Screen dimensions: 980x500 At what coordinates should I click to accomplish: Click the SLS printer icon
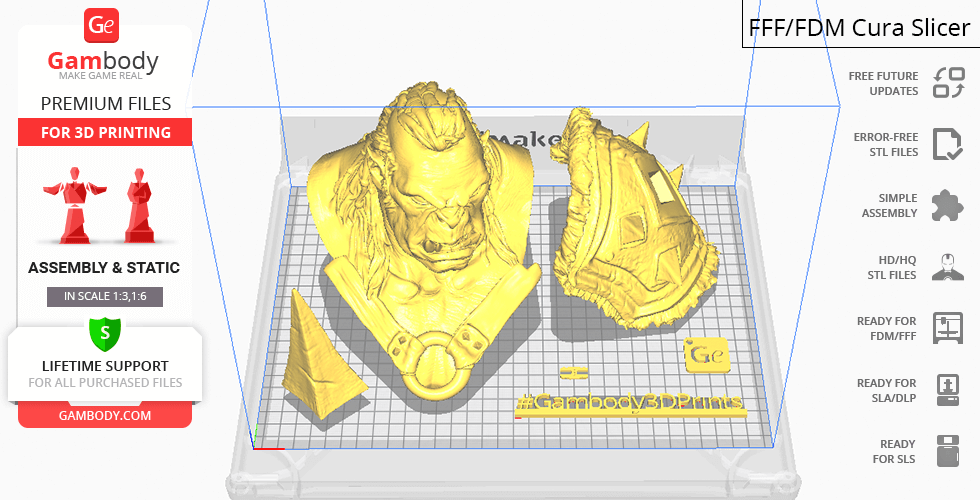click(x=947, y=451)
